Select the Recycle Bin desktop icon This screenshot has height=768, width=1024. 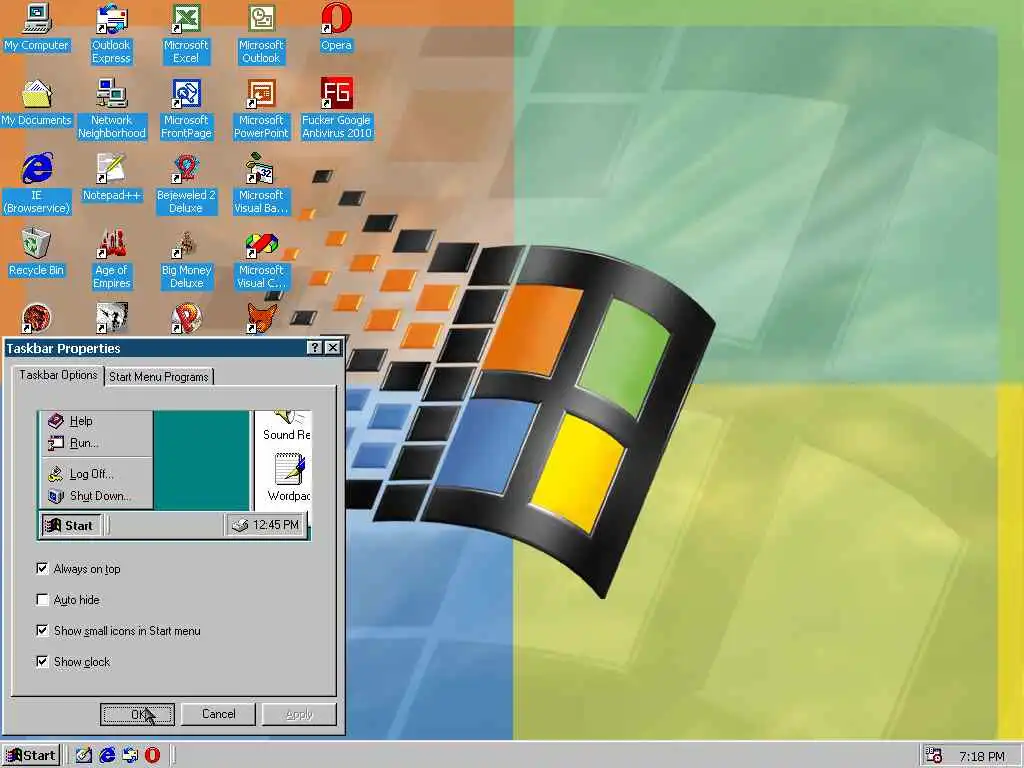click(36, 253)
